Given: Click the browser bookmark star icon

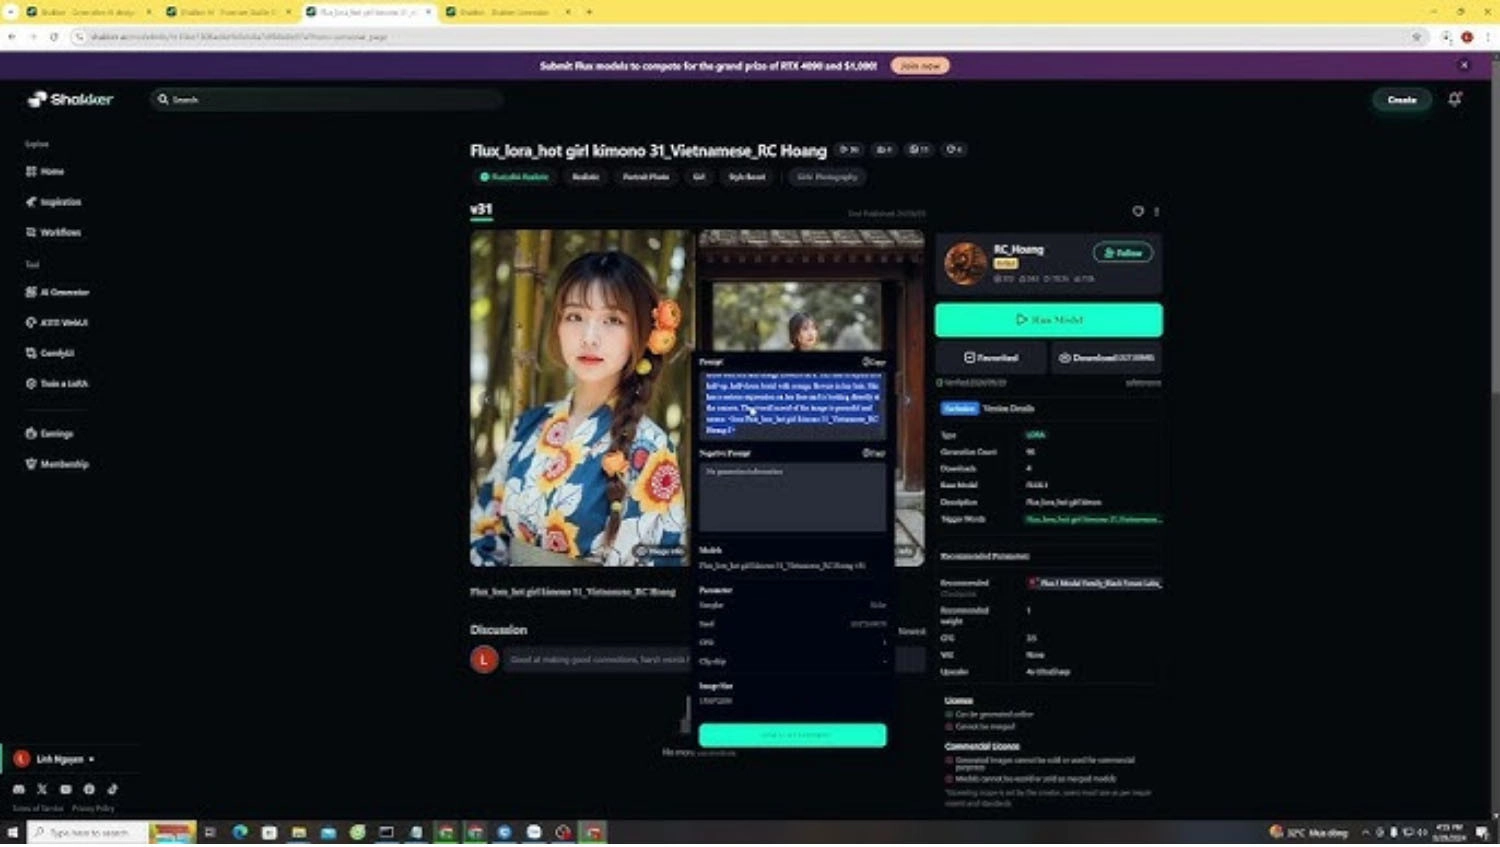Looking at the screenshot, I should [1416, 37].
